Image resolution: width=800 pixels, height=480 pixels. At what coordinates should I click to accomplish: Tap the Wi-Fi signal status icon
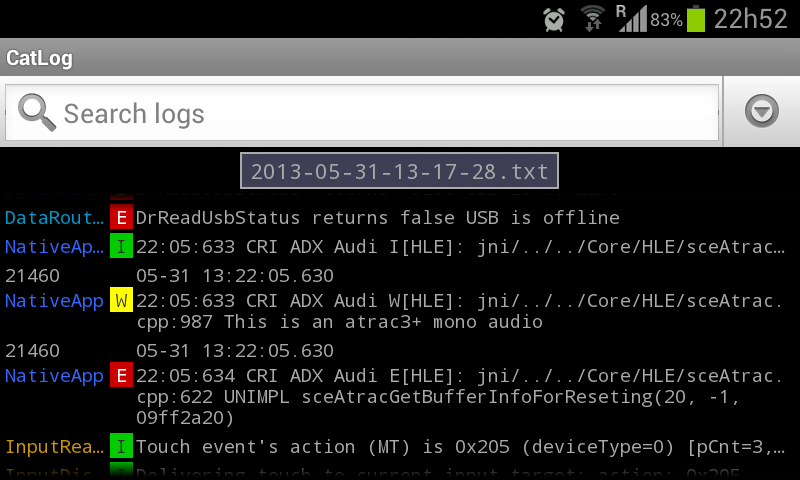point(593,18)
